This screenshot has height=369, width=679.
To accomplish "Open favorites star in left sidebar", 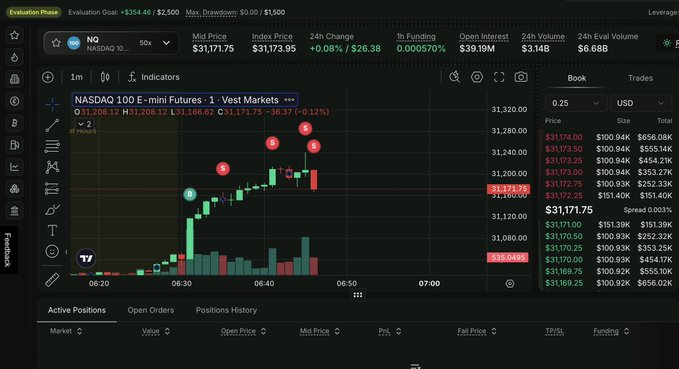I will pyautogui.click(x=14, y=35).
